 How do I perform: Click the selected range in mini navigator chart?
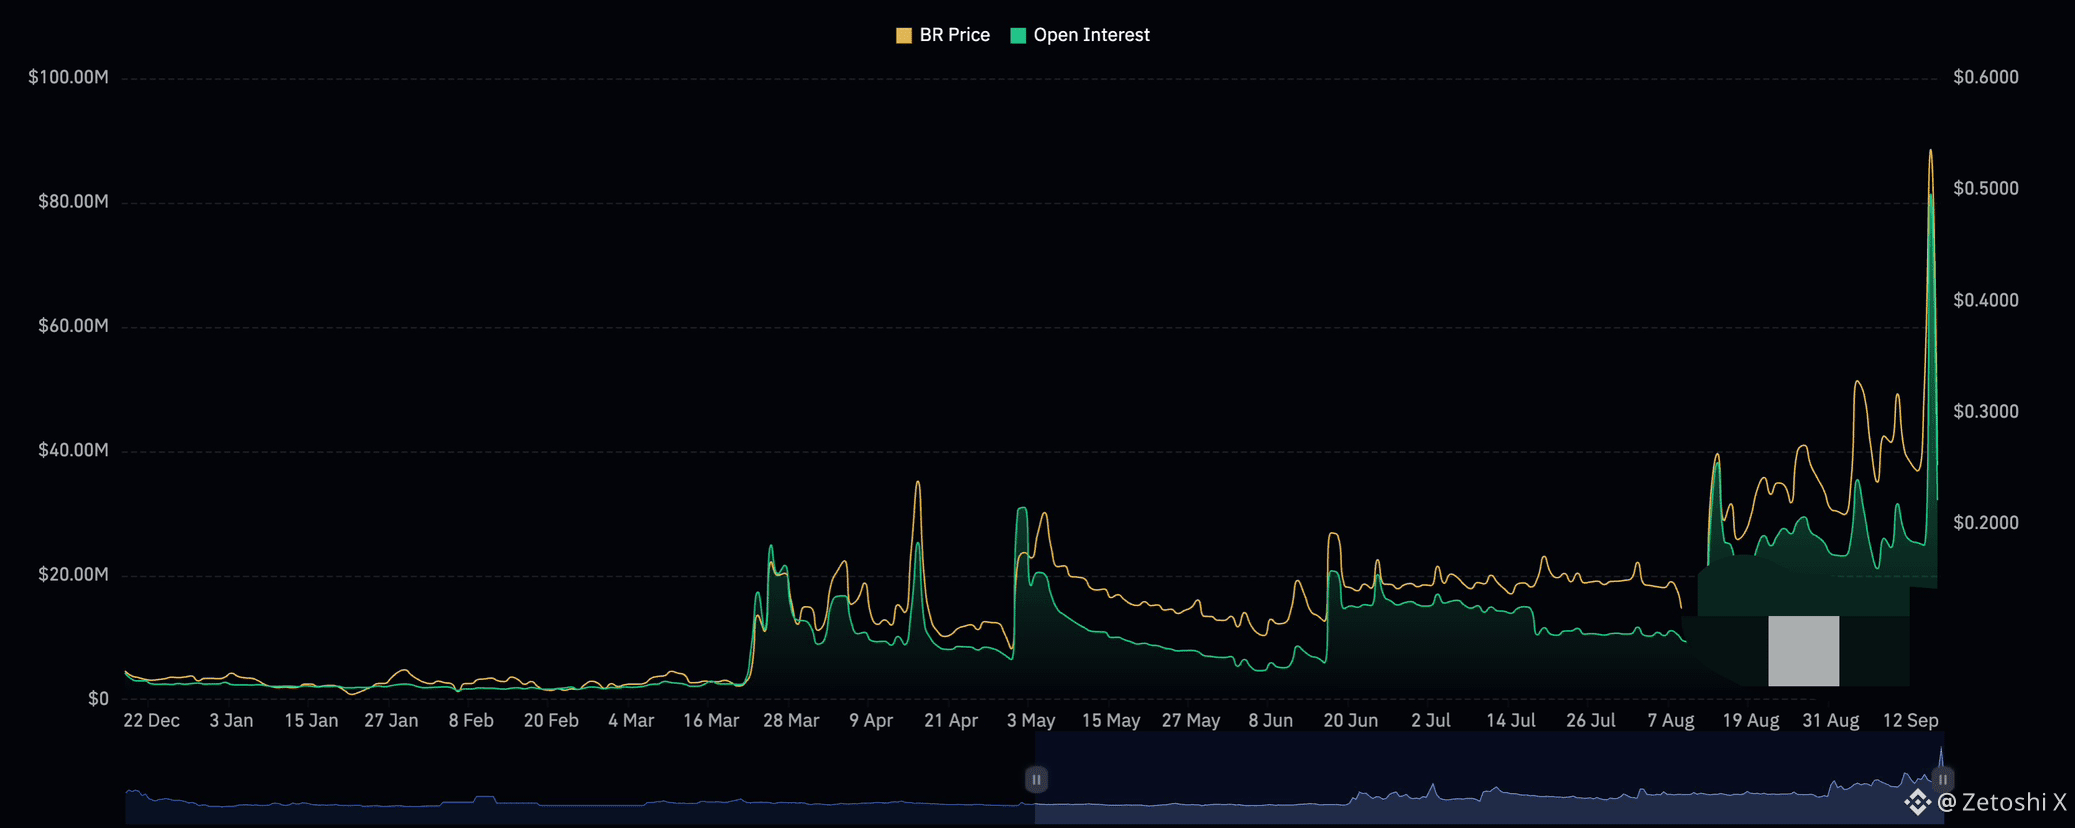click(x=1488, y=779)
